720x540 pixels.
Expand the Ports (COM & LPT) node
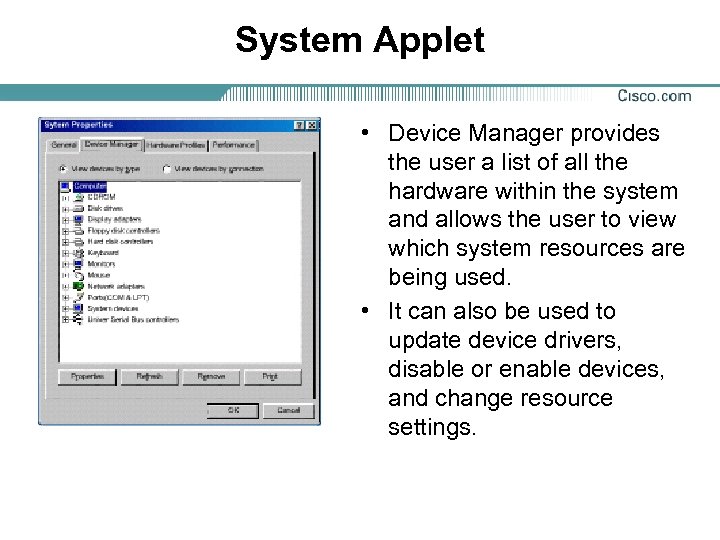coord(66,298)
